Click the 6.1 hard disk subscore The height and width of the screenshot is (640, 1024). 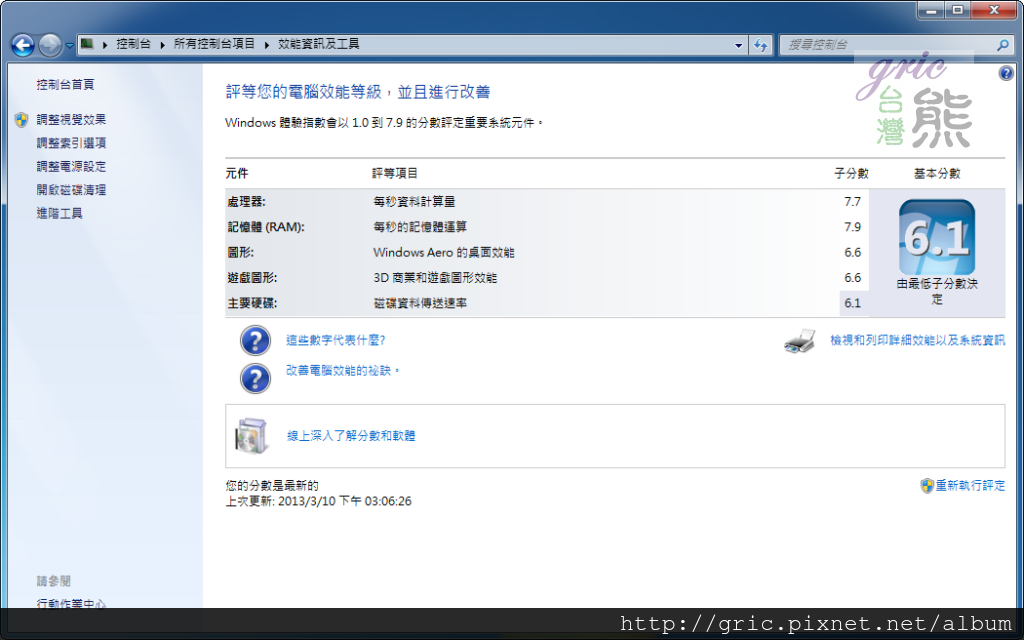(852, 304)
